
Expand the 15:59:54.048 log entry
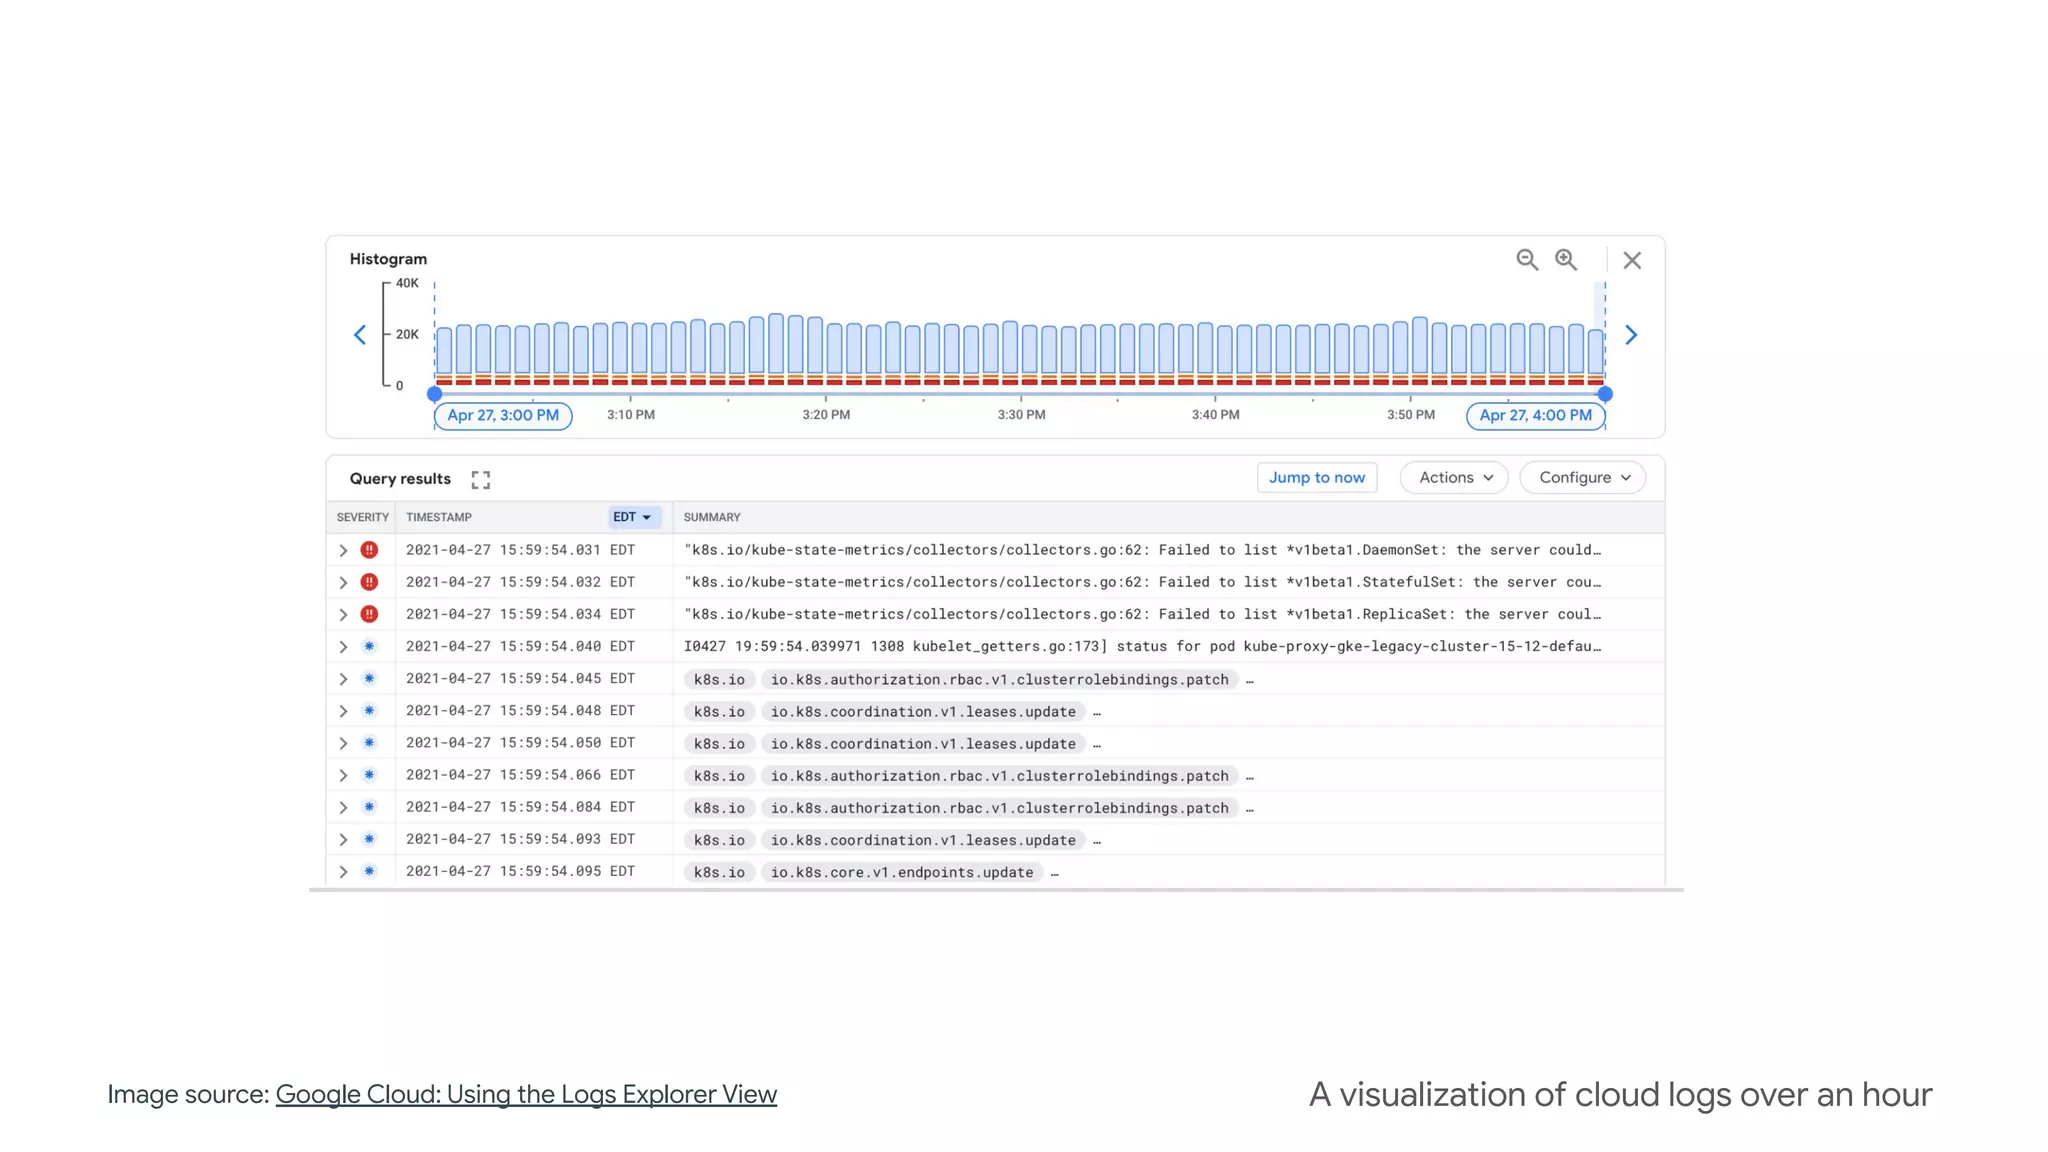point(343,711)
